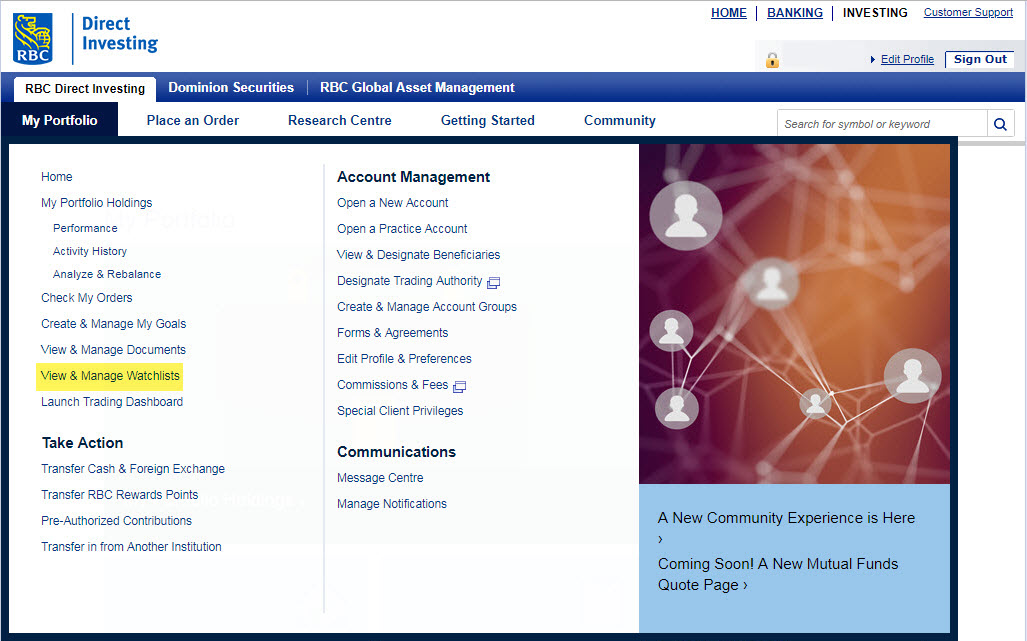
Task: Open View & Manage Watchlists link
Action: pos(110,376)
